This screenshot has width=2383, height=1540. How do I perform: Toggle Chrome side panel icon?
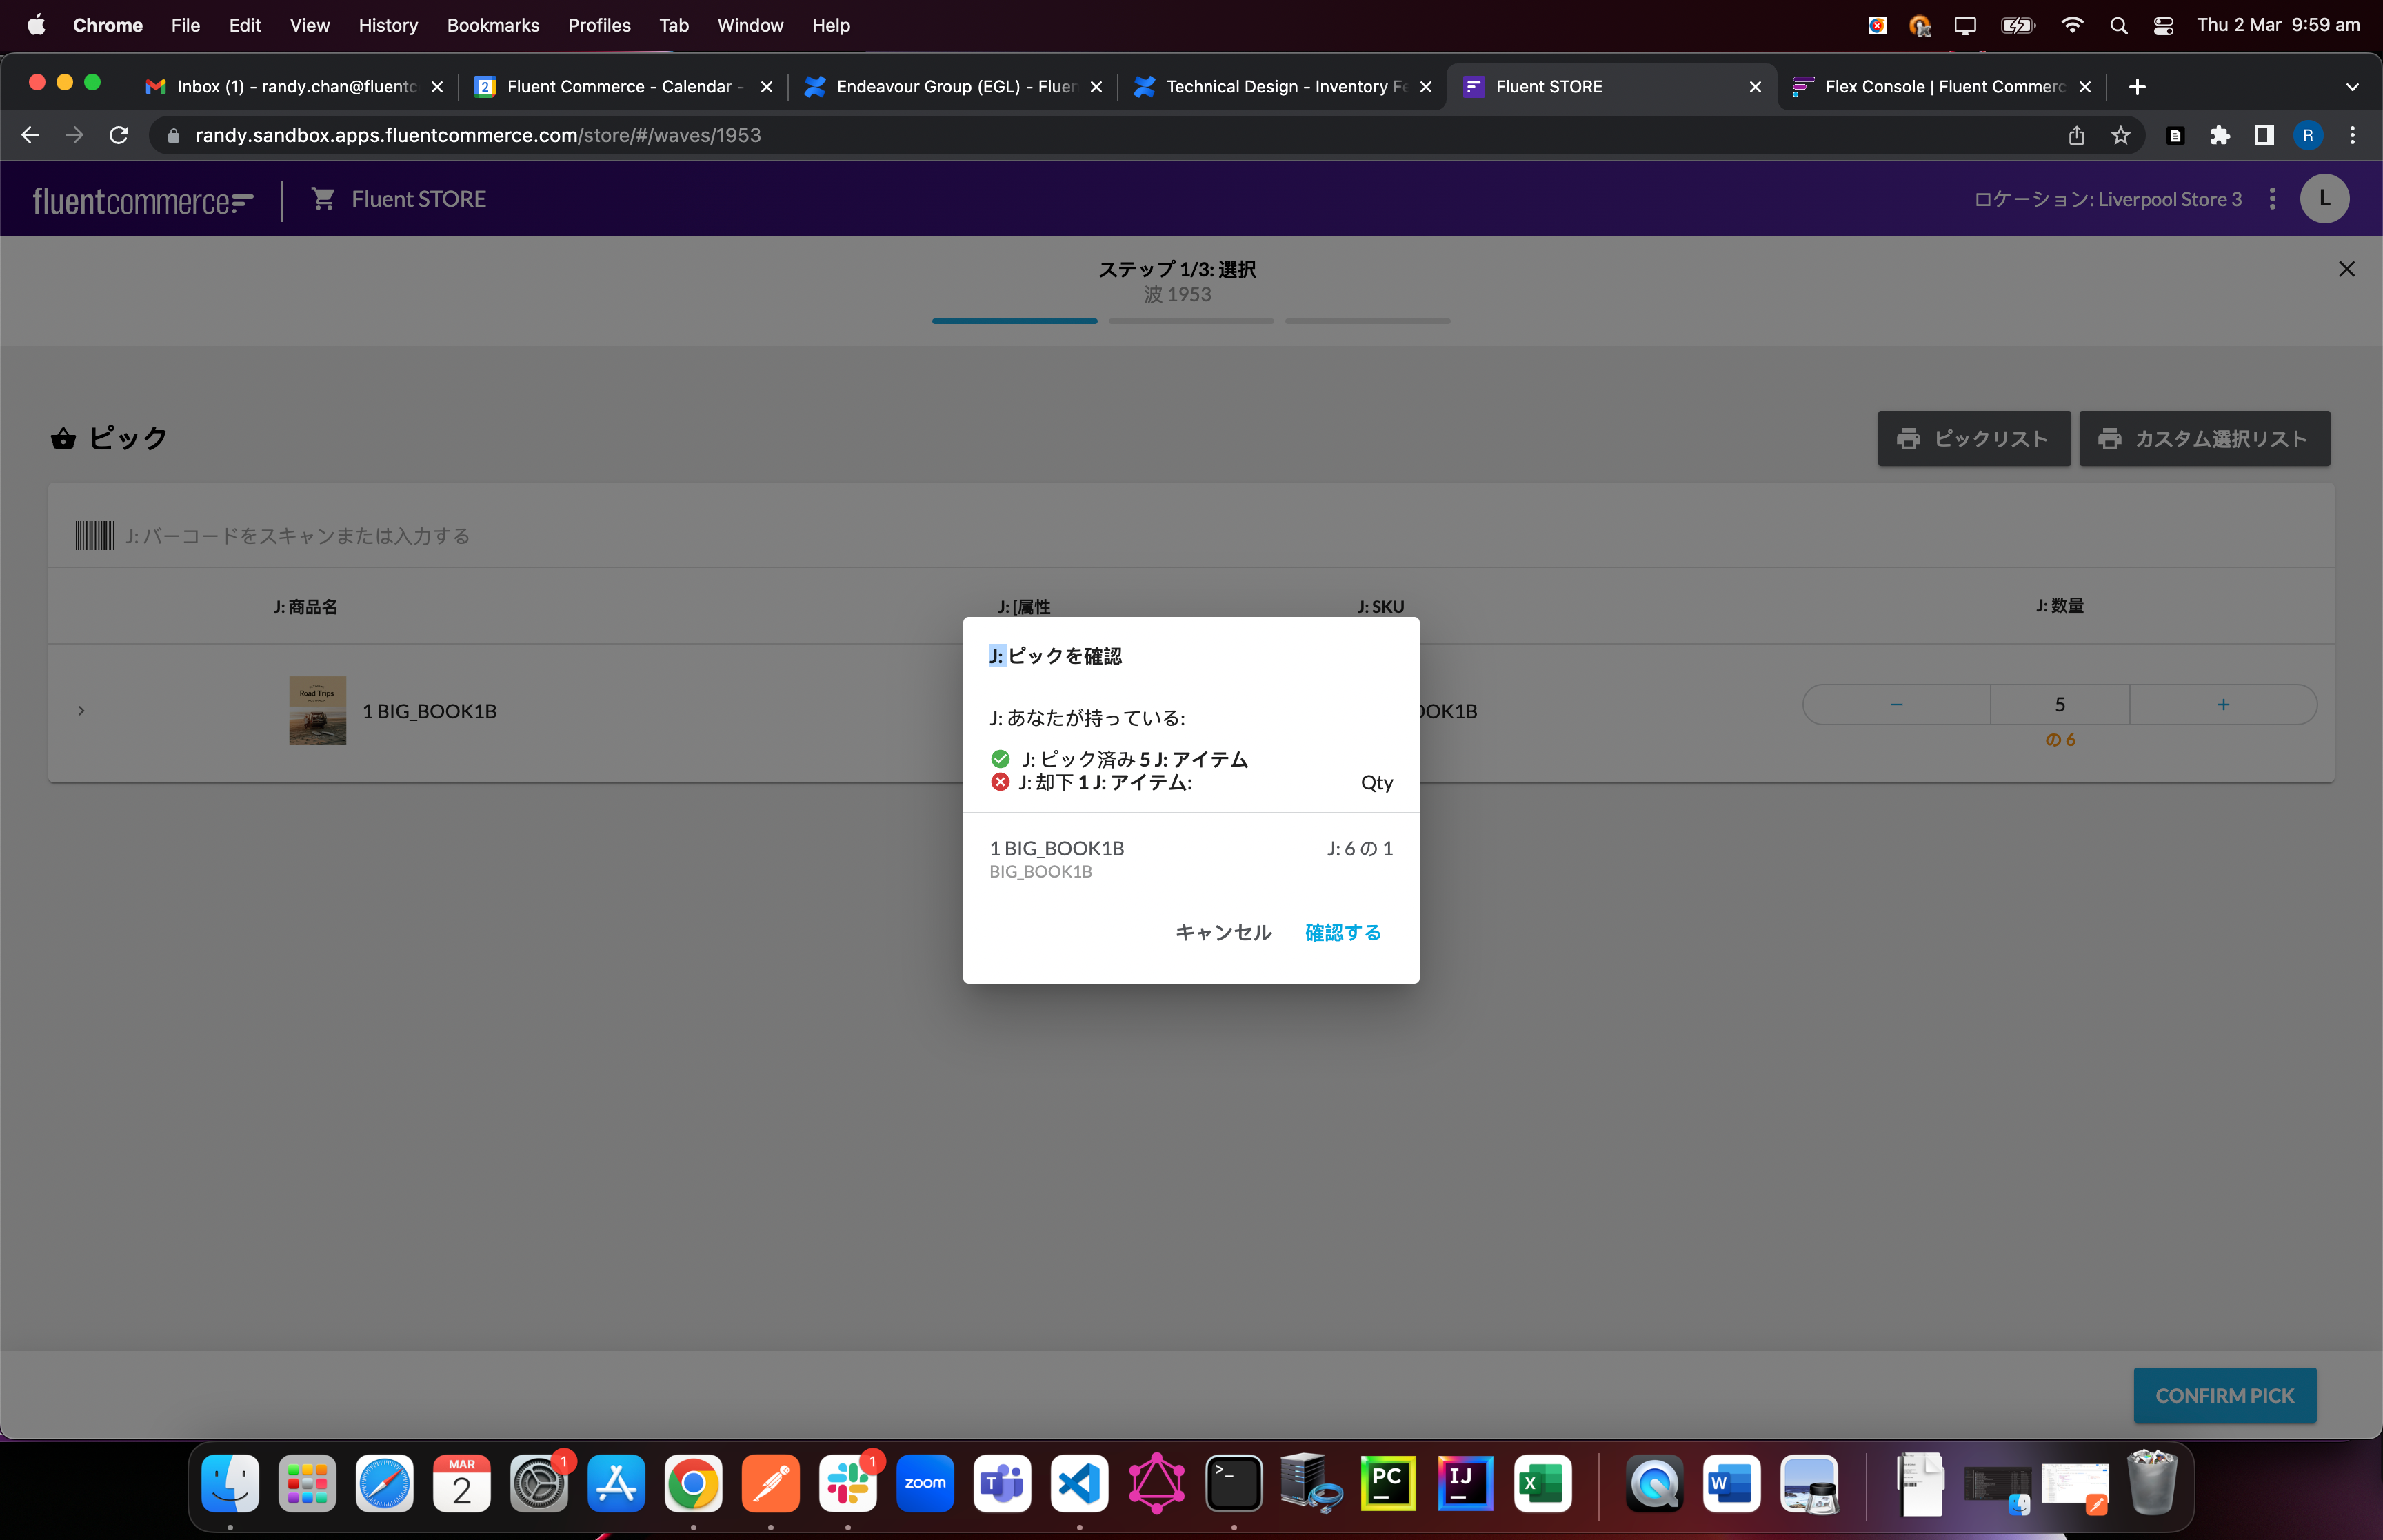(x=2264, y=135)
